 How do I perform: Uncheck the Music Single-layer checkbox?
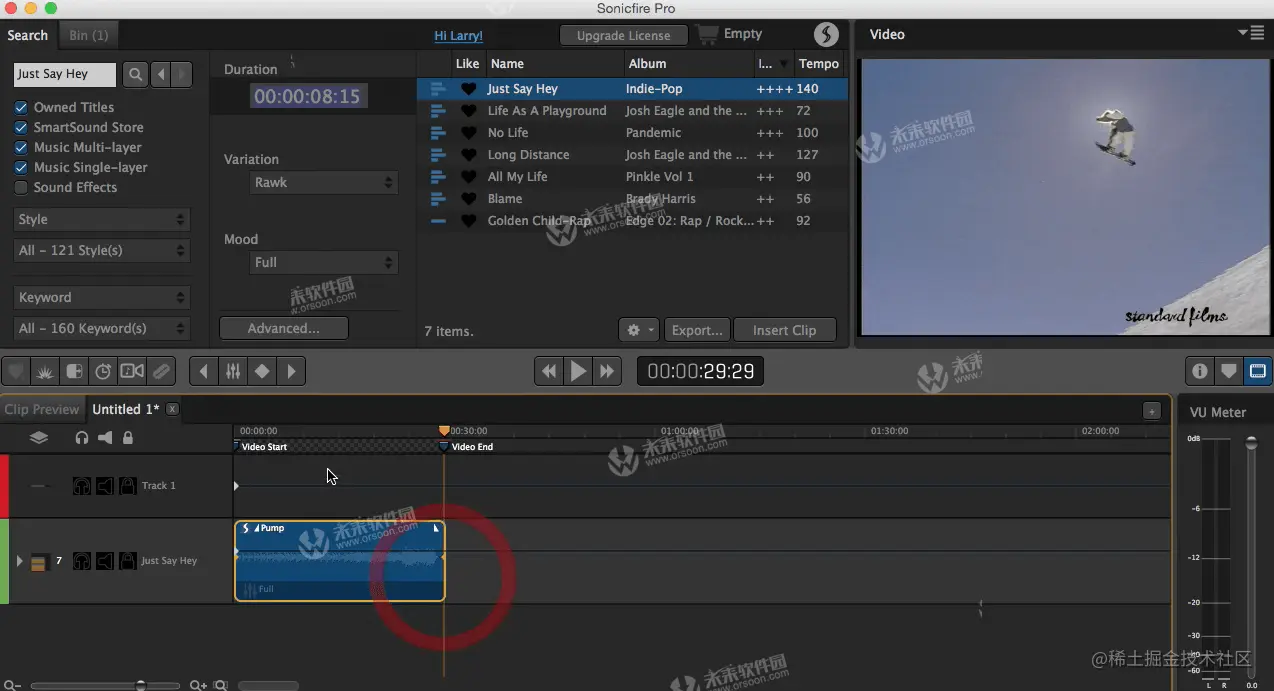point(21,167)
